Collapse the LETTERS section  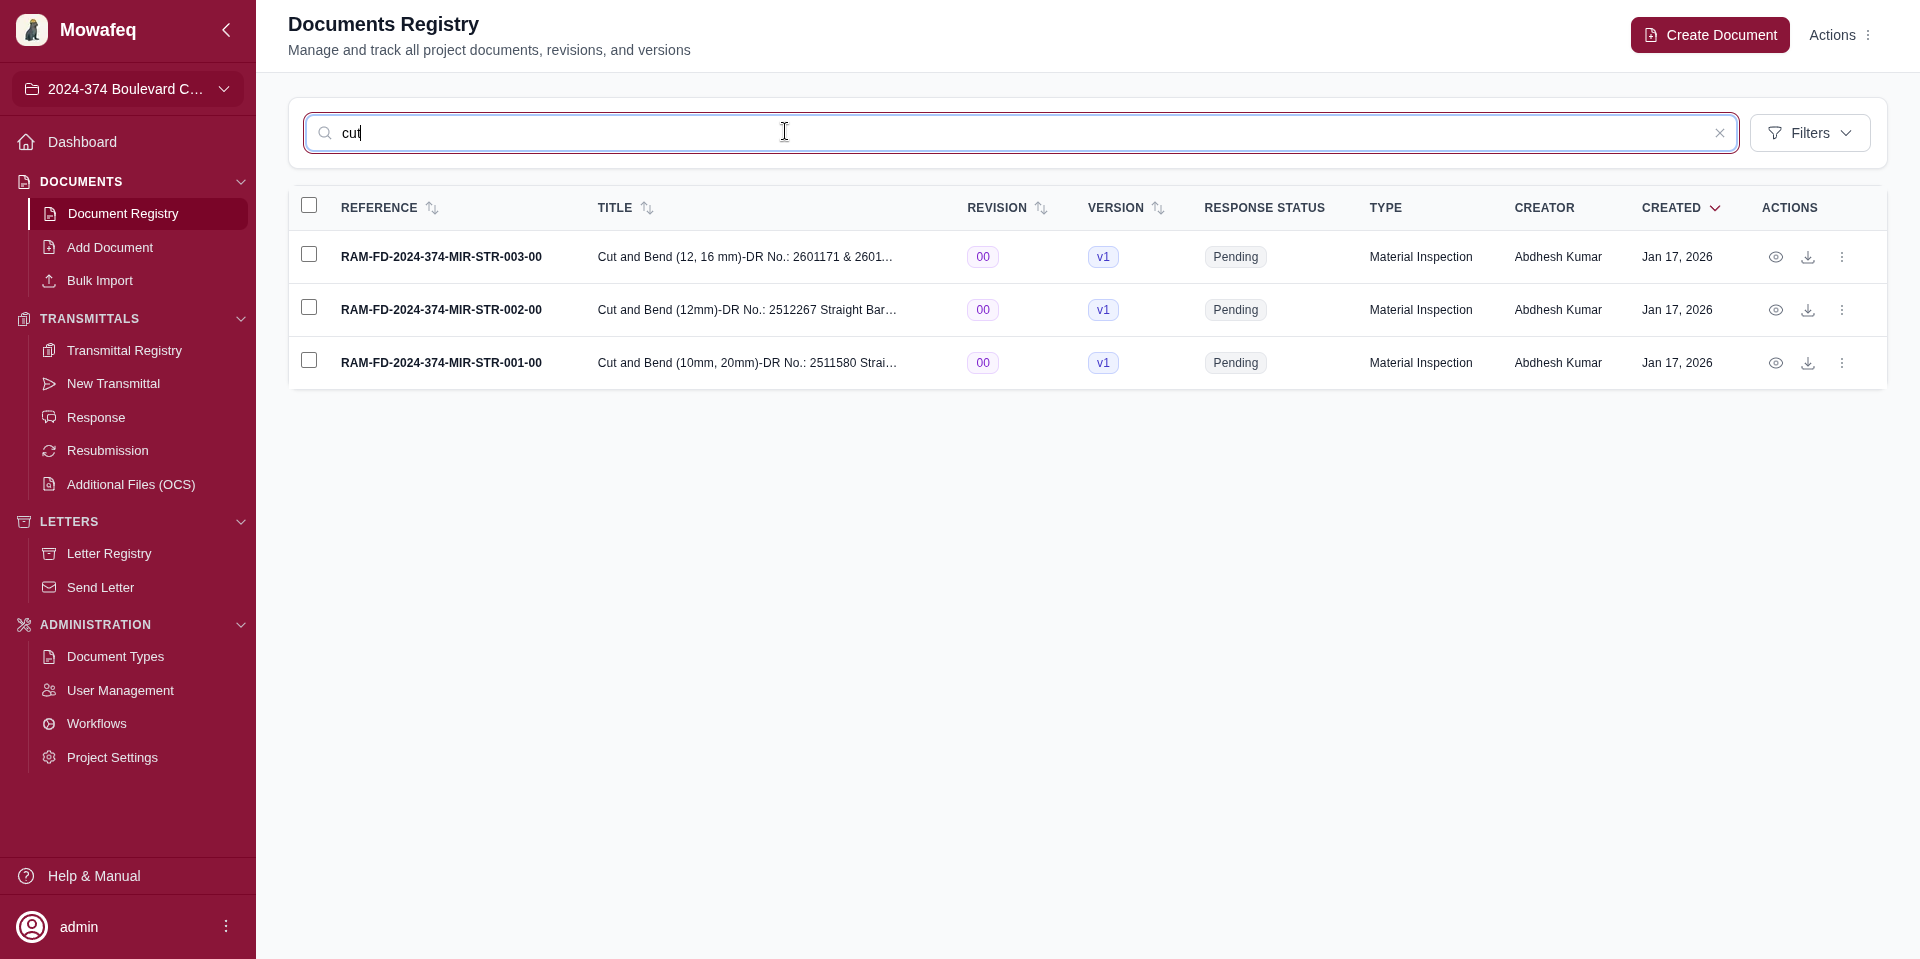[x=240, y=521]
